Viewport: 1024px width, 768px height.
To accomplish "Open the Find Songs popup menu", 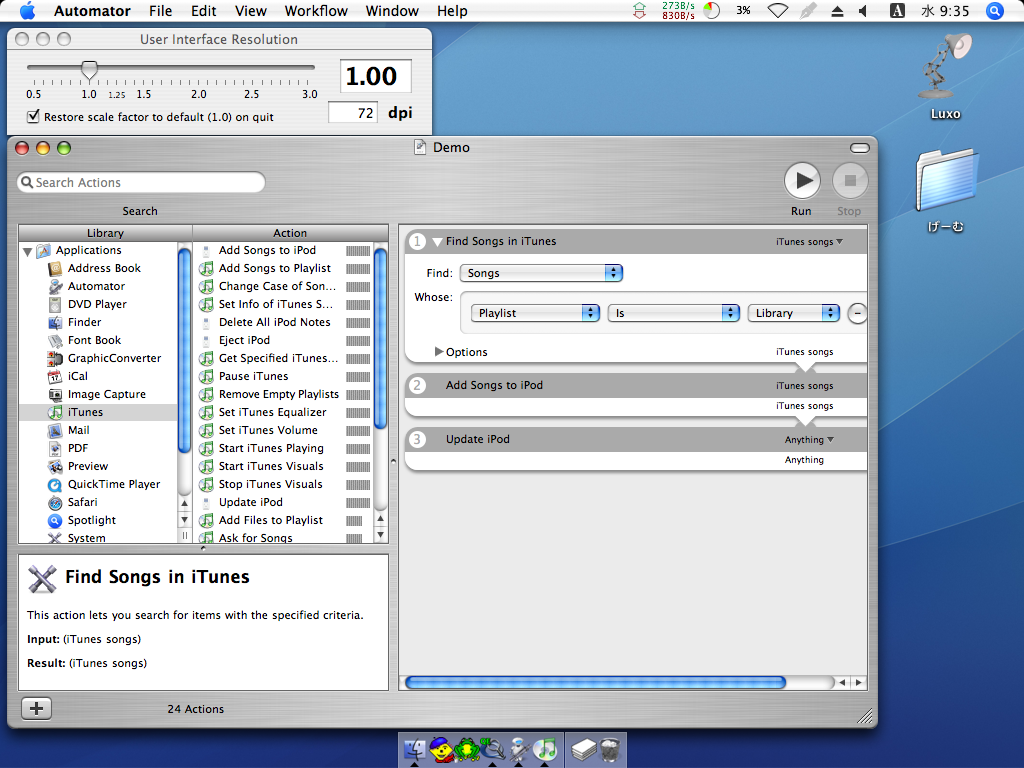I will point(541,273).
